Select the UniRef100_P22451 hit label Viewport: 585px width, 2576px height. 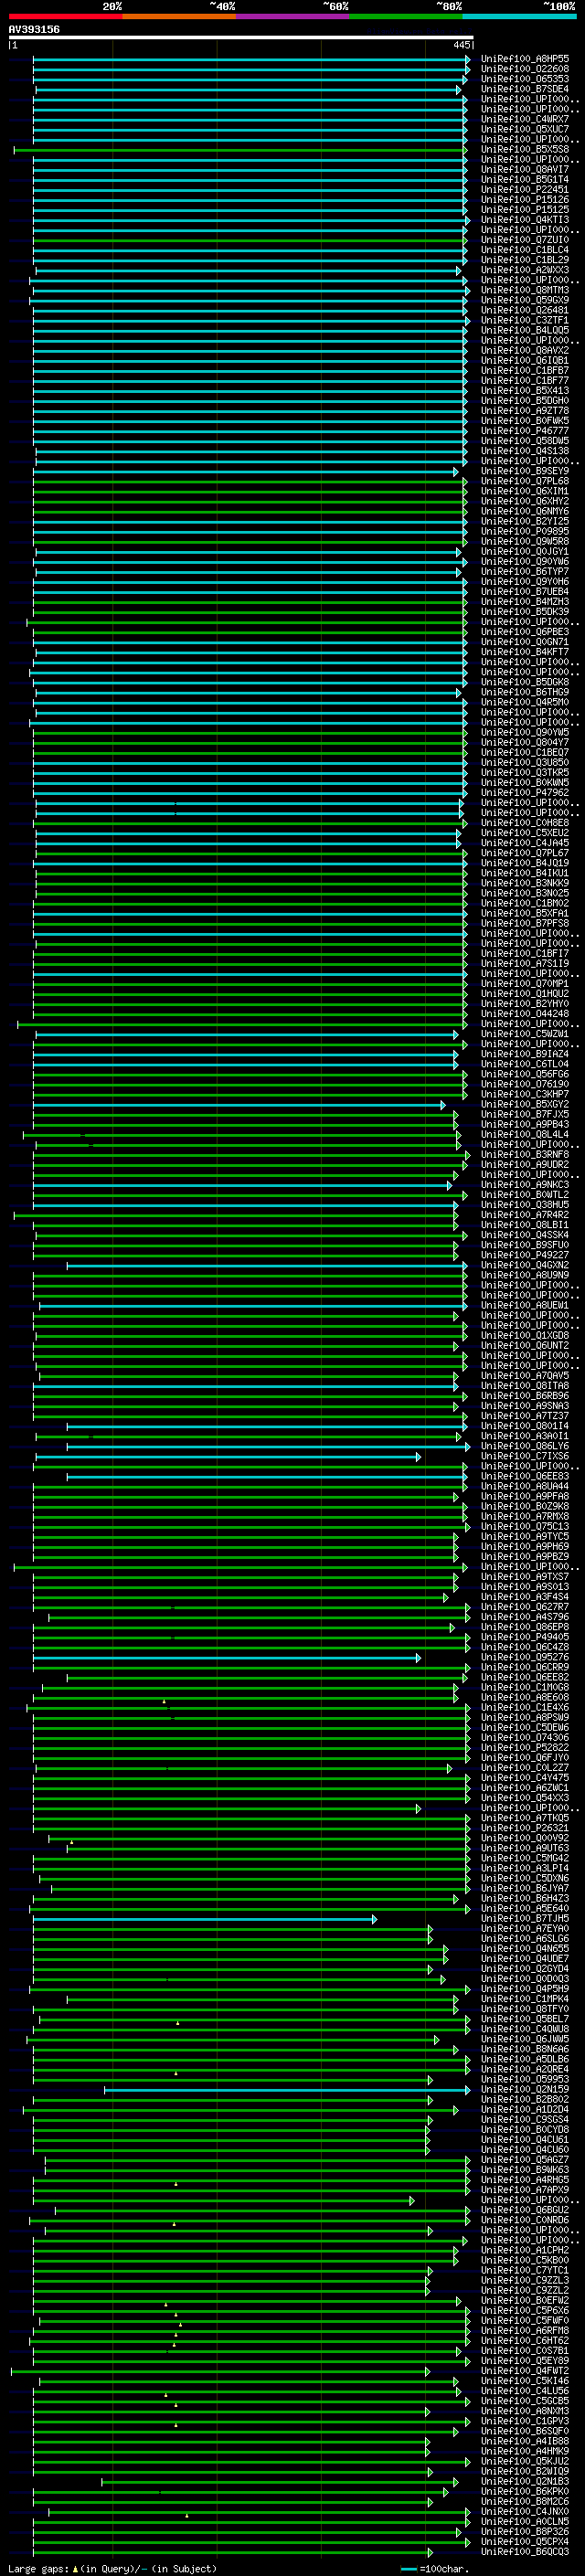coord(525,190)
